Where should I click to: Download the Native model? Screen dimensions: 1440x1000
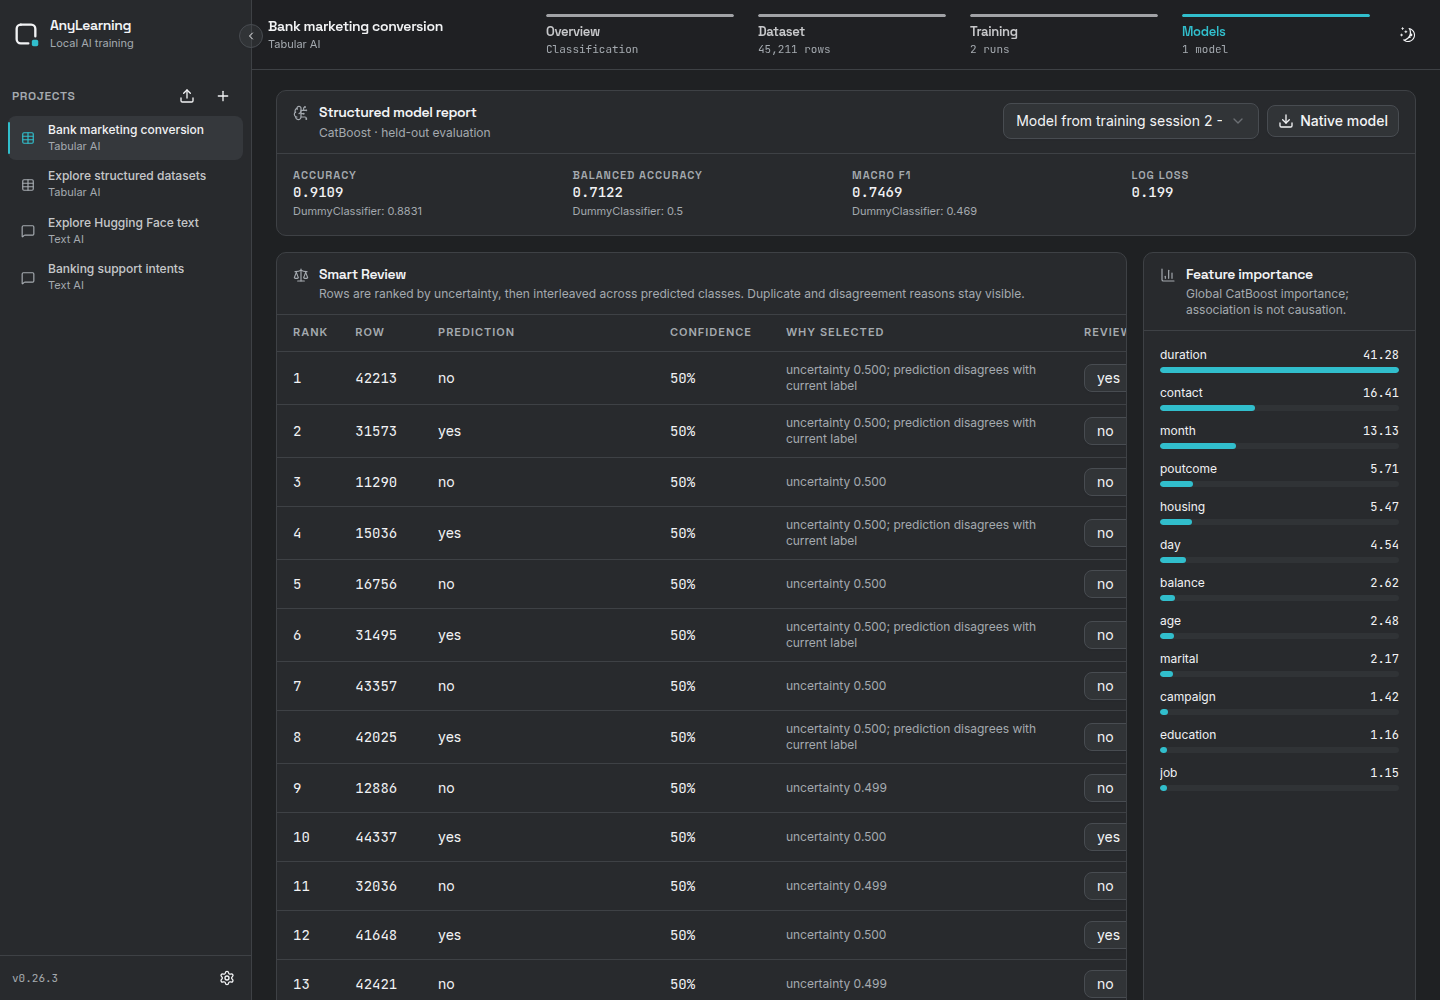pos(1333,121)
